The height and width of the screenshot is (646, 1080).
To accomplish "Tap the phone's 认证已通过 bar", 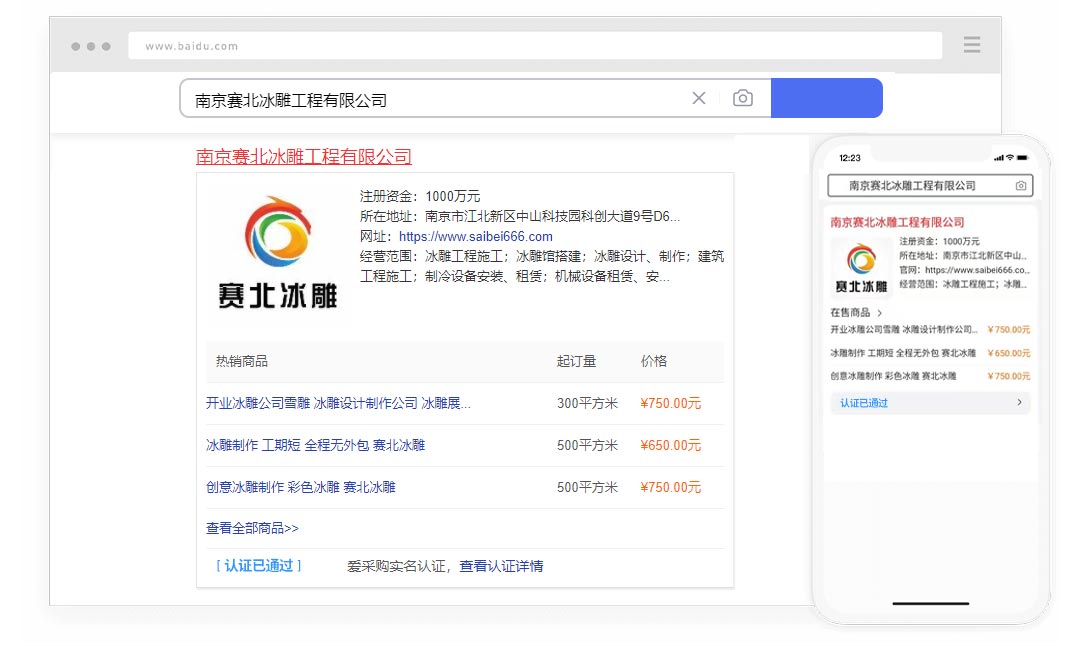I will pyautogui.click(x=930, y=402).
